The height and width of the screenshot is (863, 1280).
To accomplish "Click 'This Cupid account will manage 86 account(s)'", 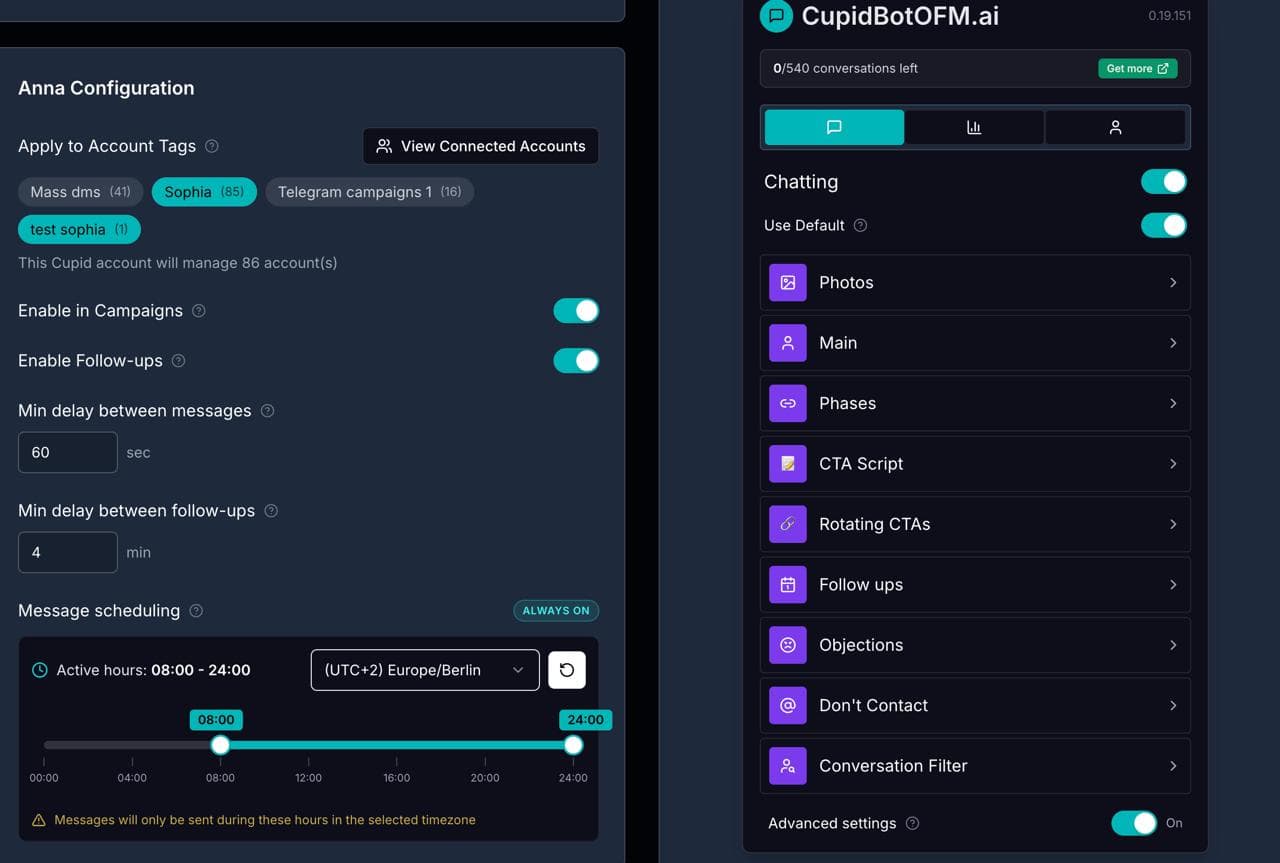I will (x=178, y=263).
